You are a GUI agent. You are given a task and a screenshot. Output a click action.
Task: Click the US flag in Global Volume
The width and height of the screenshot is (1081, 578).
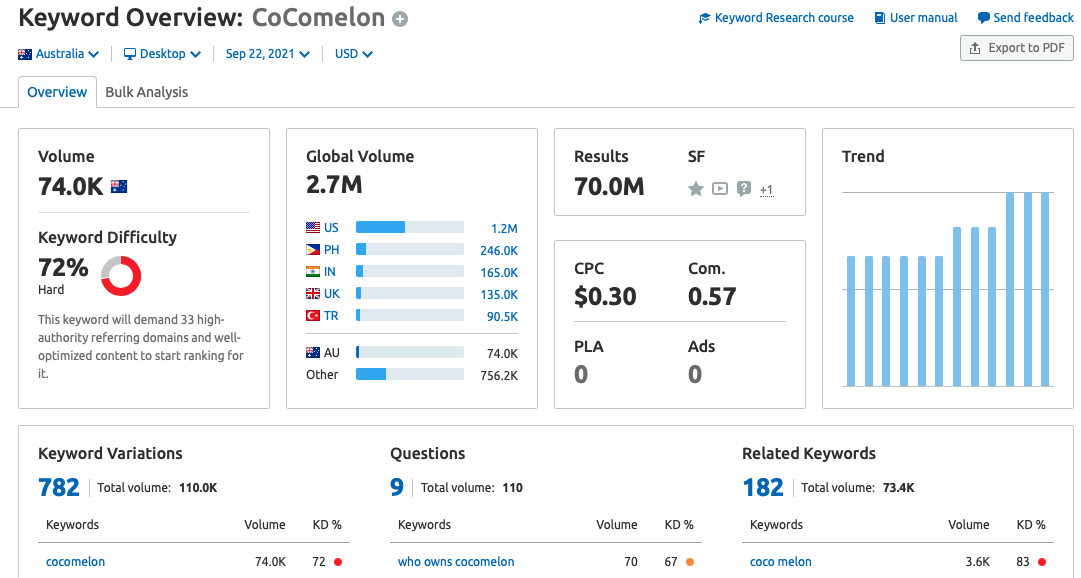tap(313, 228)
